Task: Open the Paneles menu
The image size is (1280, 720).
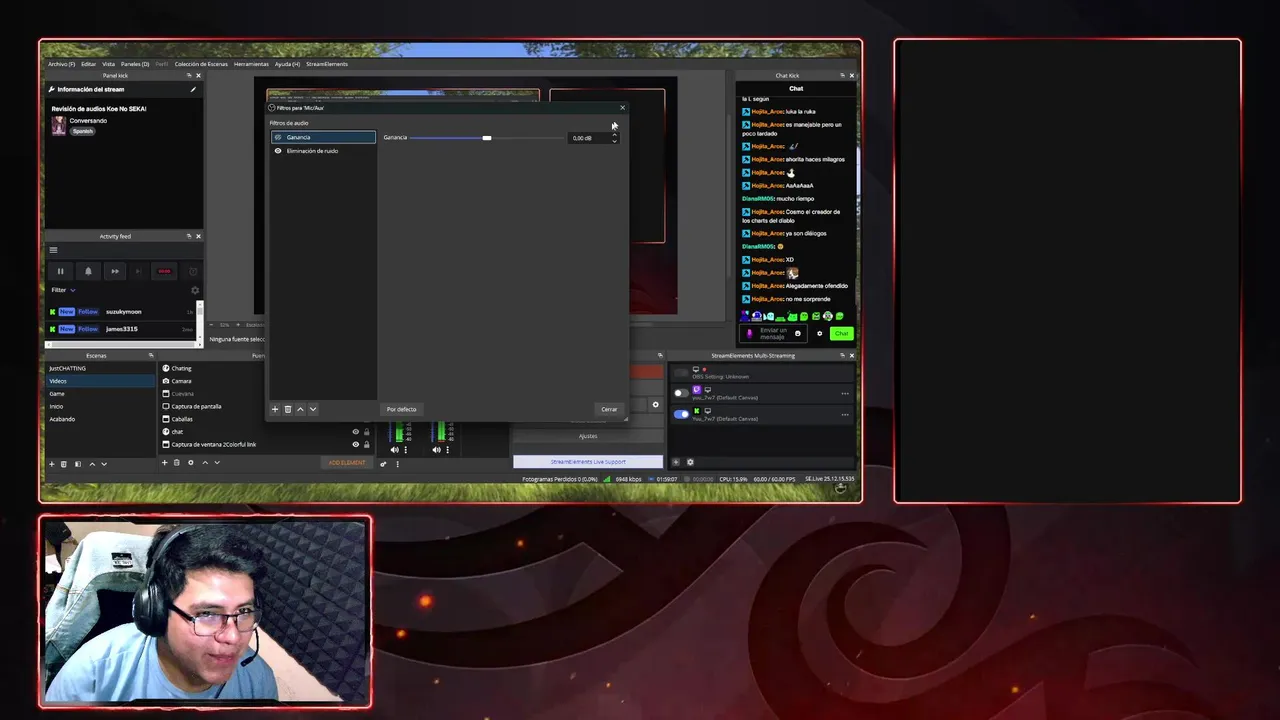Action: pyautogui.click(x=135, y=64)
